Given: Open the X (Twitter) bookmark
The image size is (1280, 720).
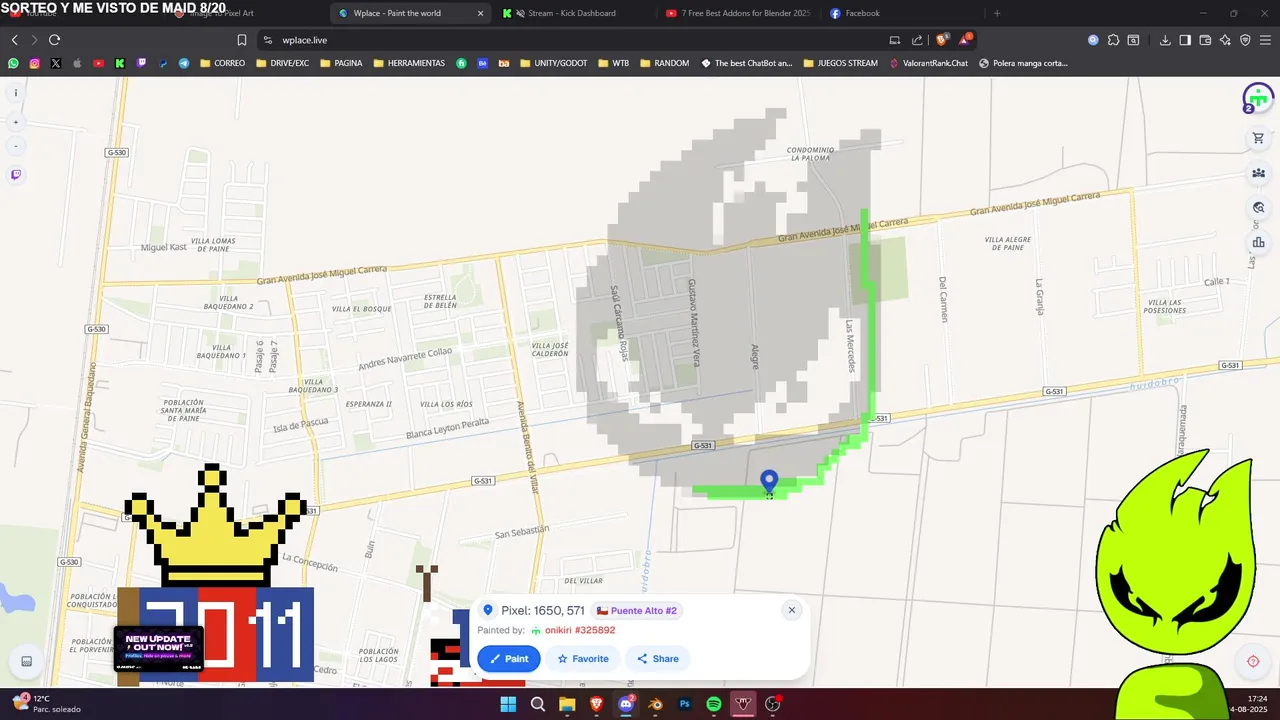Looking at the screenshot, I should point(55,63).
